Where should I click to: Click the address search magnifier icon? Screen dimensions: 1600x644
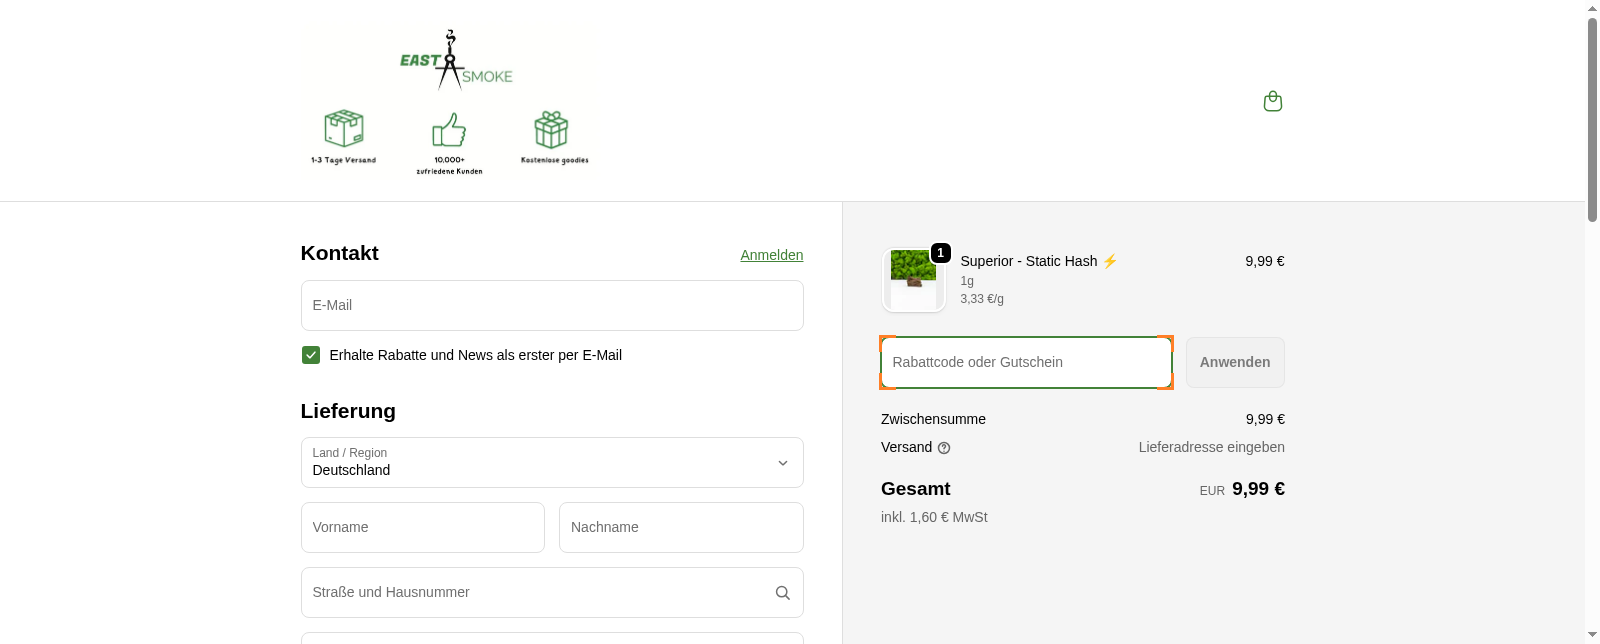click(x=783, y=593)
